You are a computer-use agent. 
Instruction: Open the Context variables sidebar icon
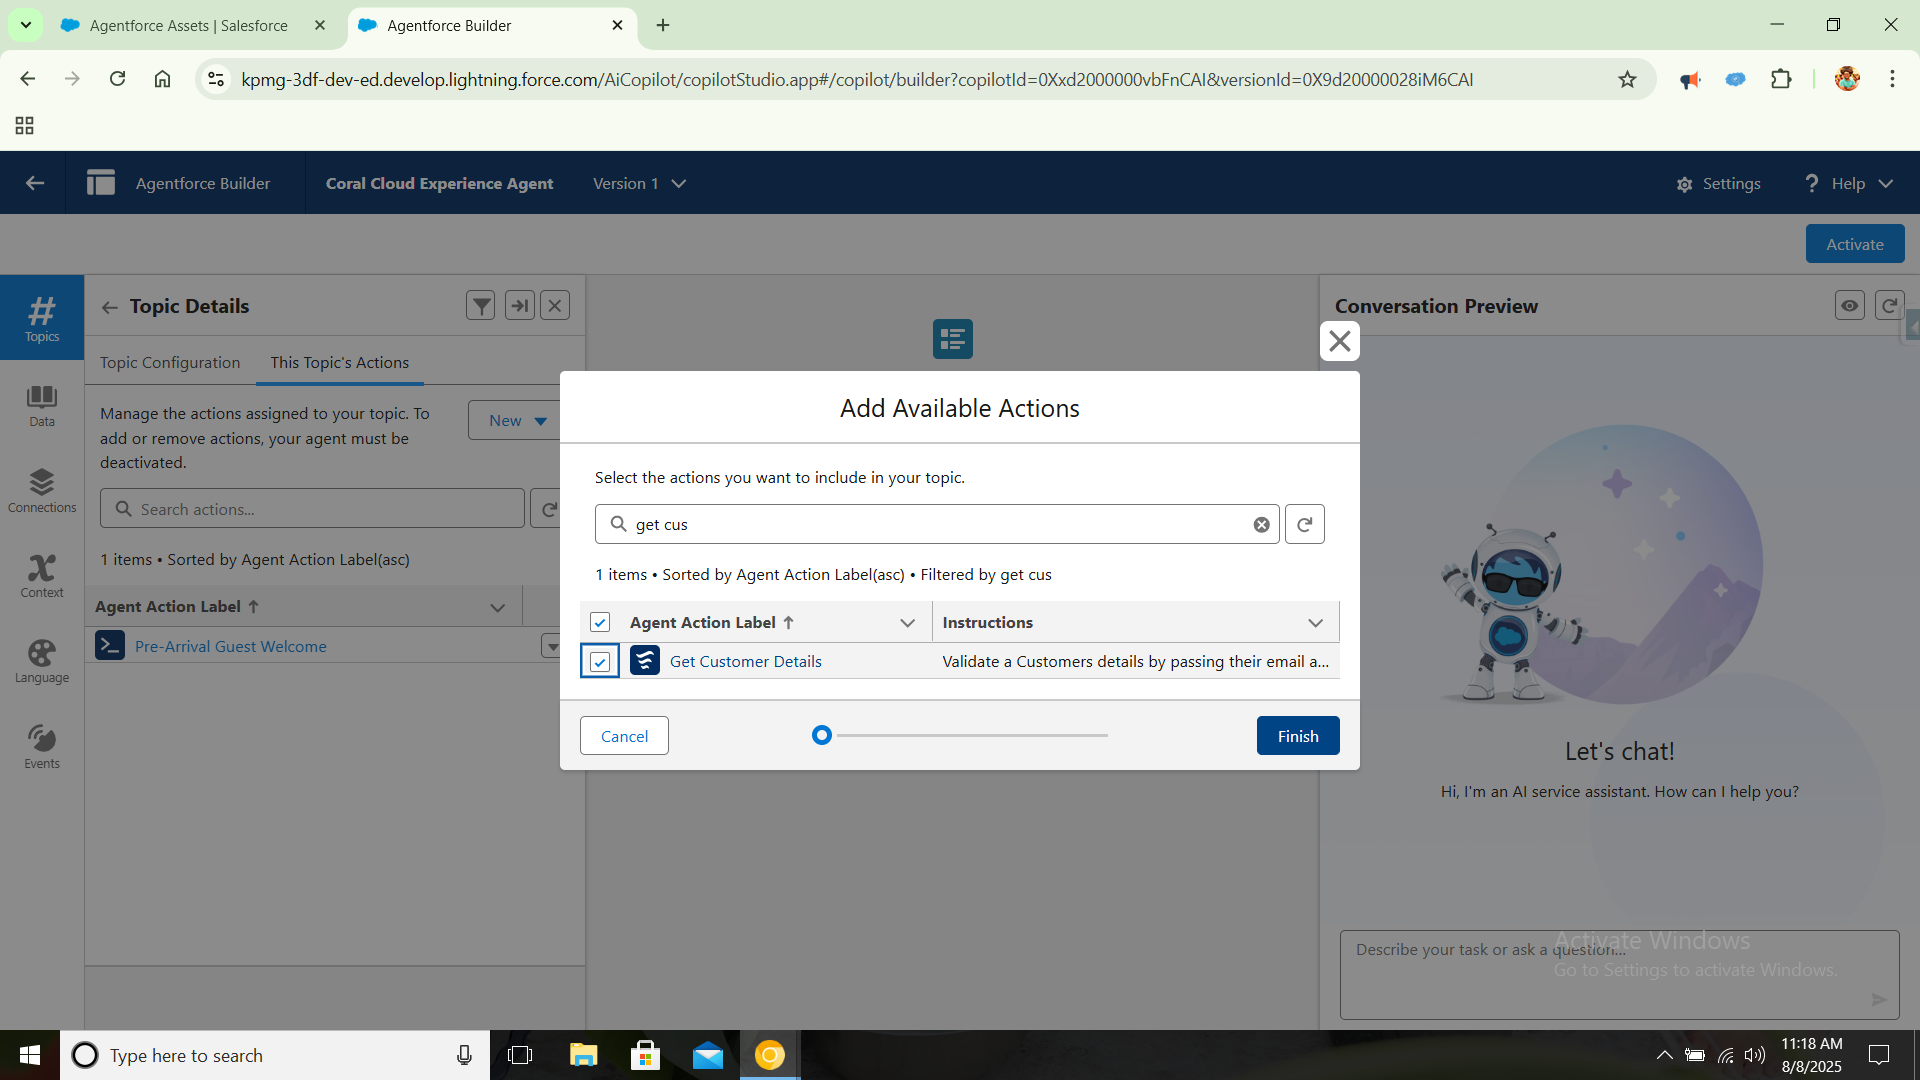click(41, 576)
